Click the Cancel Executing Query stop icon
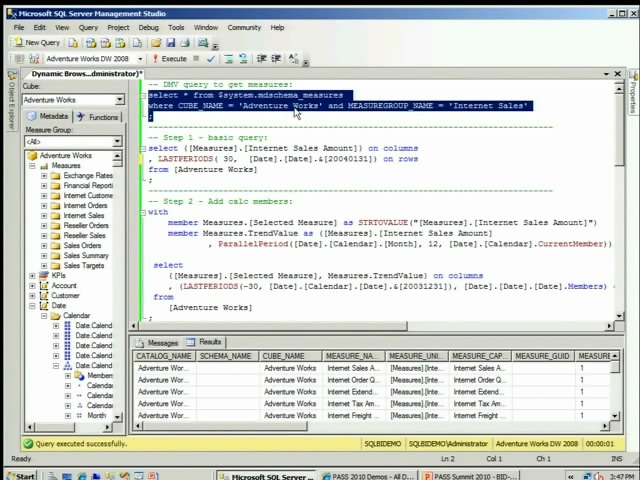Screen dimensions: 640x480 click(x=196, y=58)
